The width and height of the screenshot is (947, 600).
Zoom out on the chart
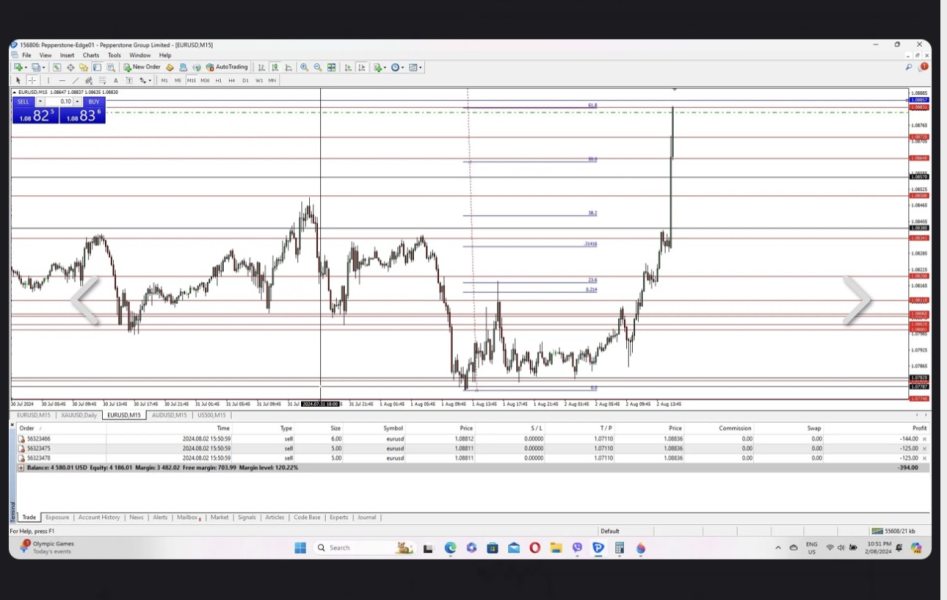(x=318, y=68)
